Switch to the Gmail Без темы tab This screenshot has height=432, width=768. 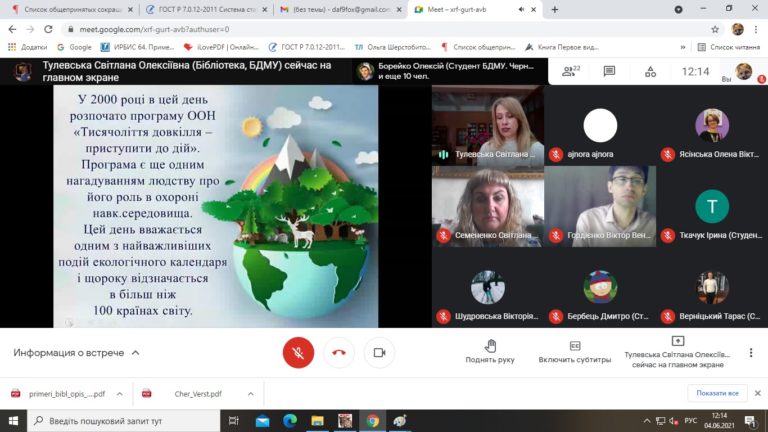pyautogui.click(x=341, y=9)
